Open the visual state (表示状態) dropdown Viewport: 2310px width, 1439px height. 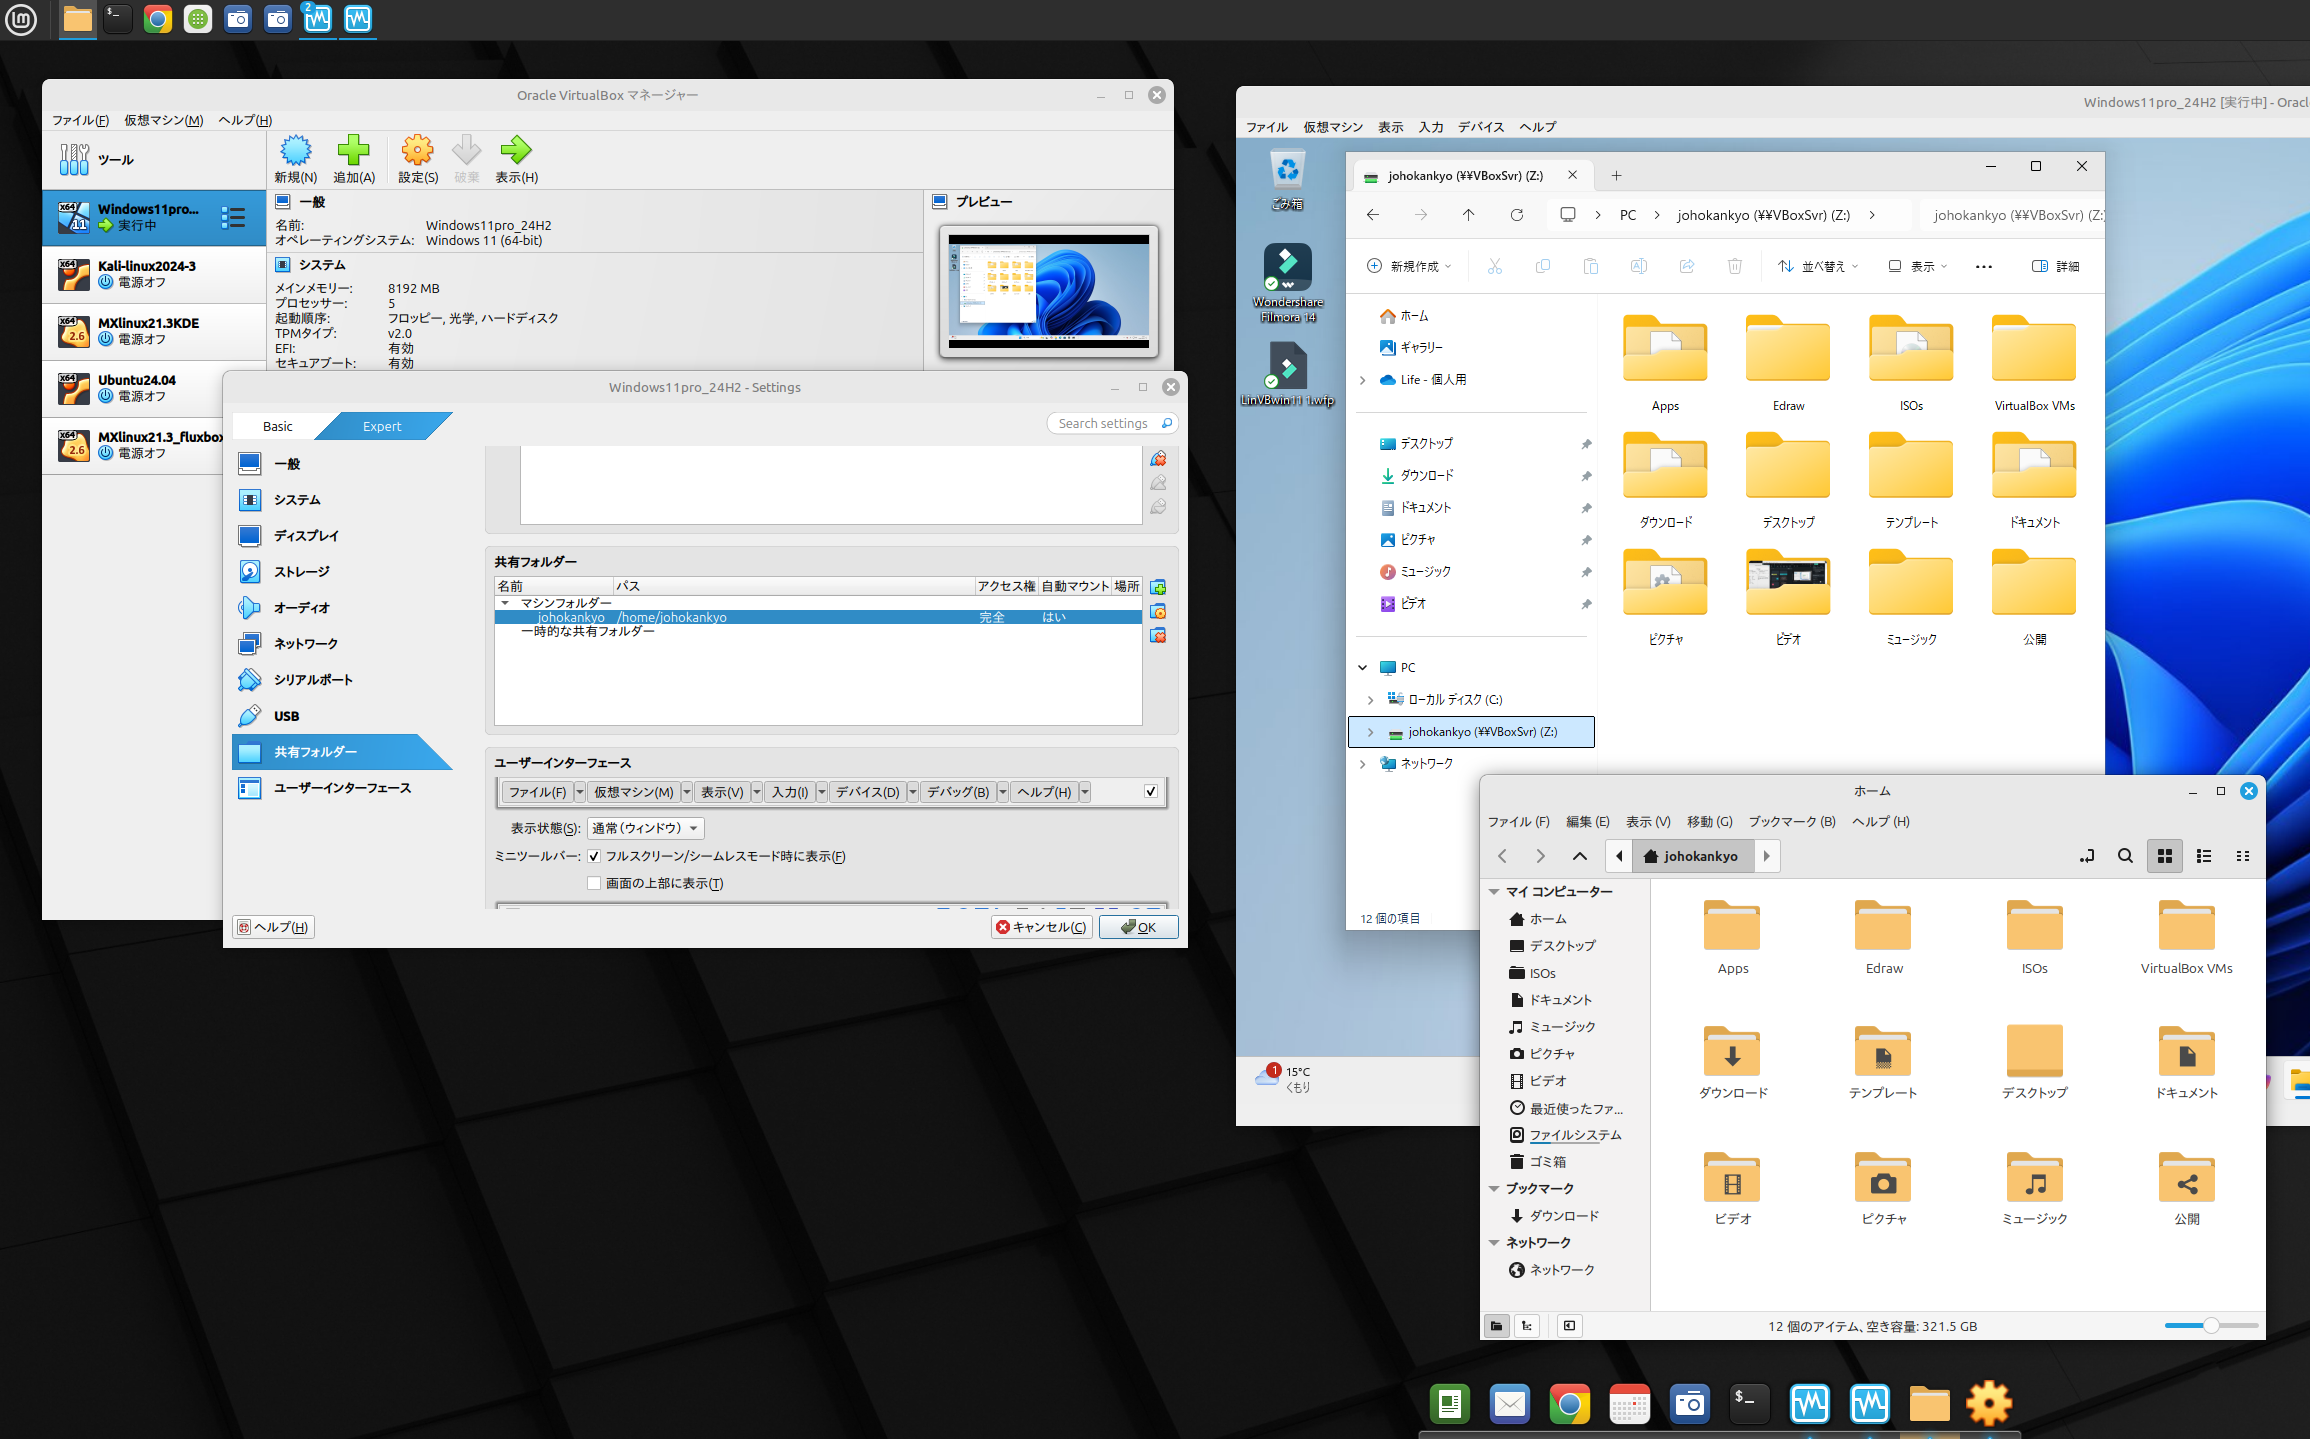pos(646,829)
